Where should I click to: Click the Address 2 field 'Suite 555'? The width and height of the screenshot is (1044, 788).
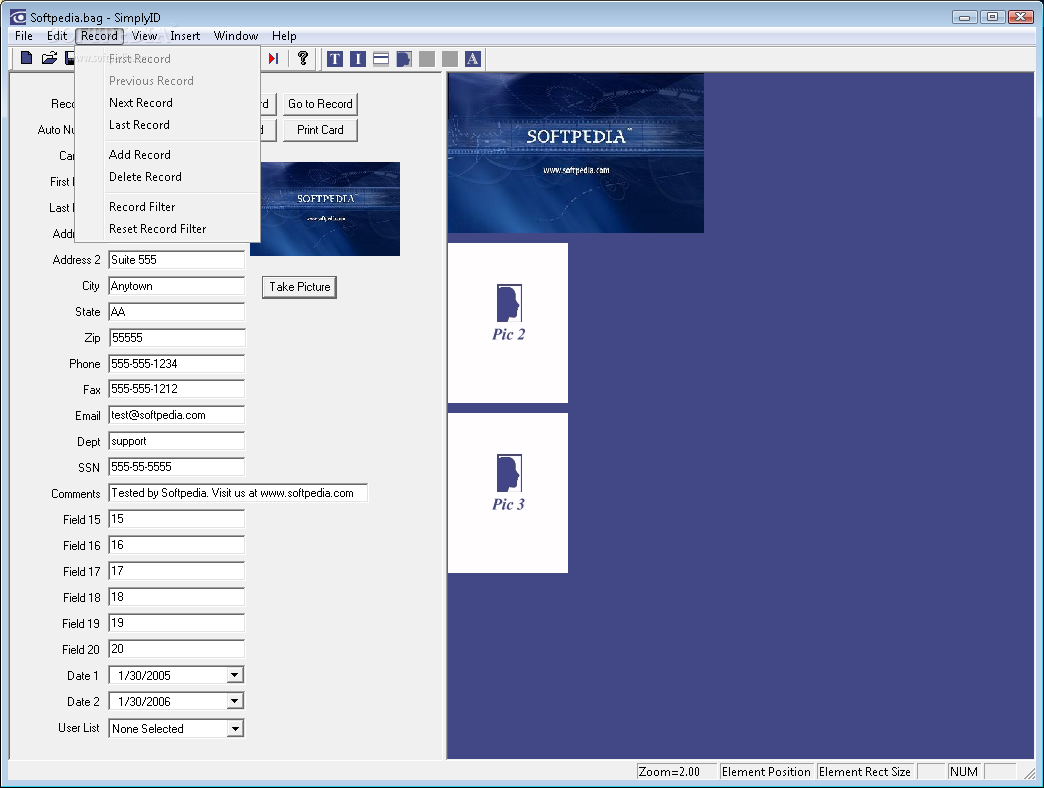click(x=176, y=260)
